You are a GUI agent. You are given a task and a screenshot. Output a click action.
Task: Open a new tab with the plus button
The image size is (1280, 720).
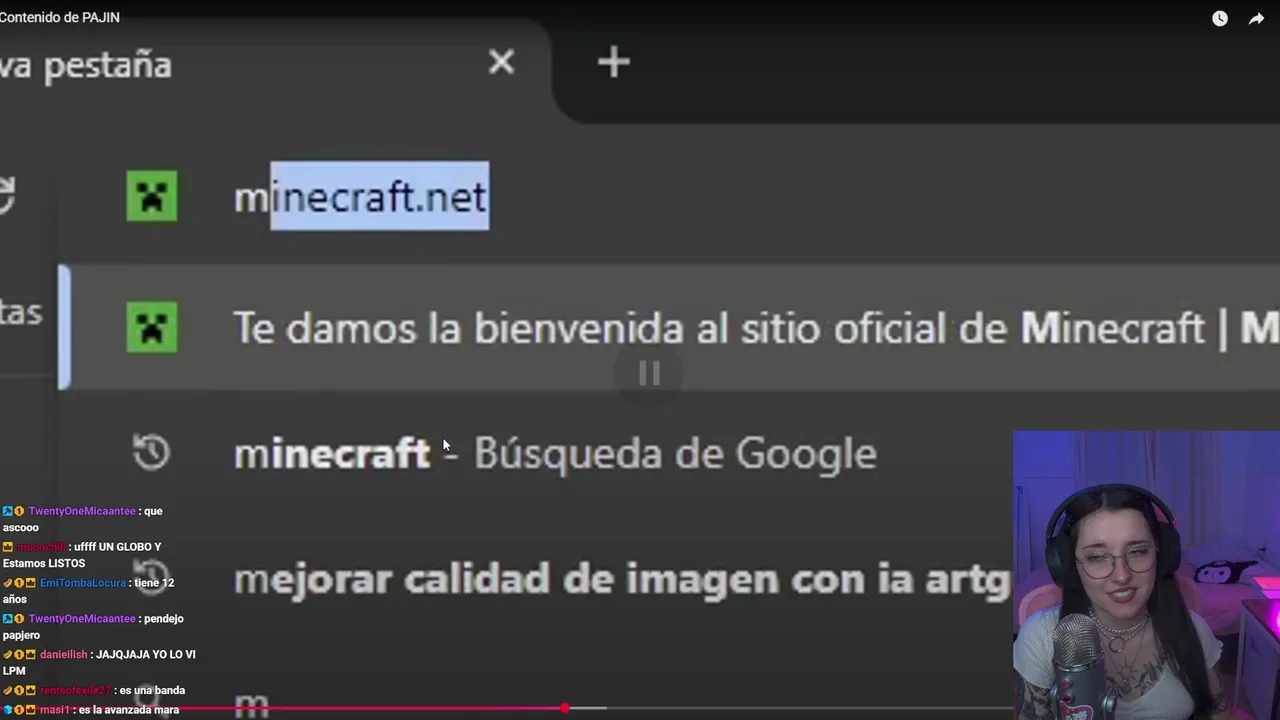pyautogui.click(x=613, y=63)
